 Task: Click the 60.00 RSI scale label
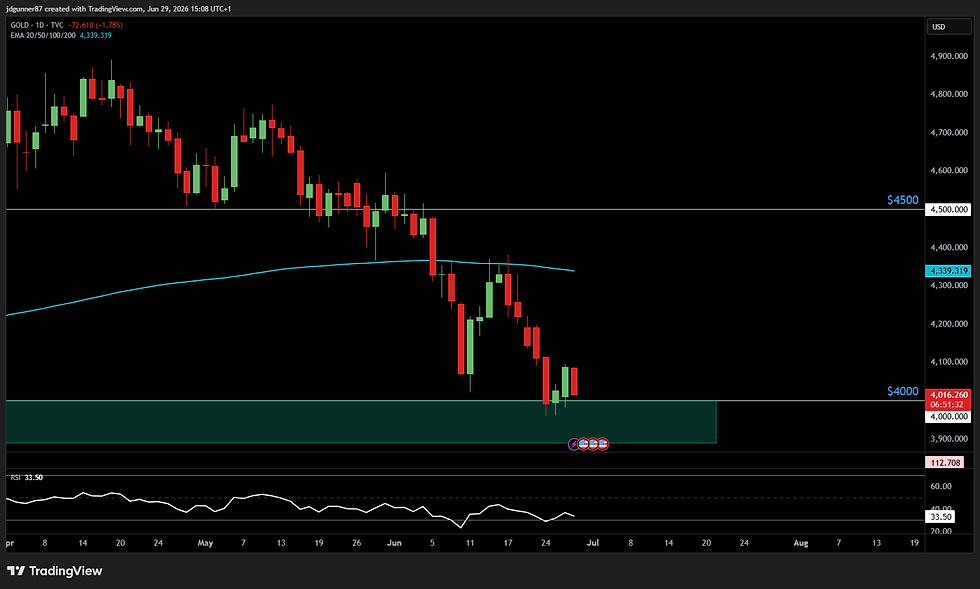pyautogui.click(x=941, y=486)
